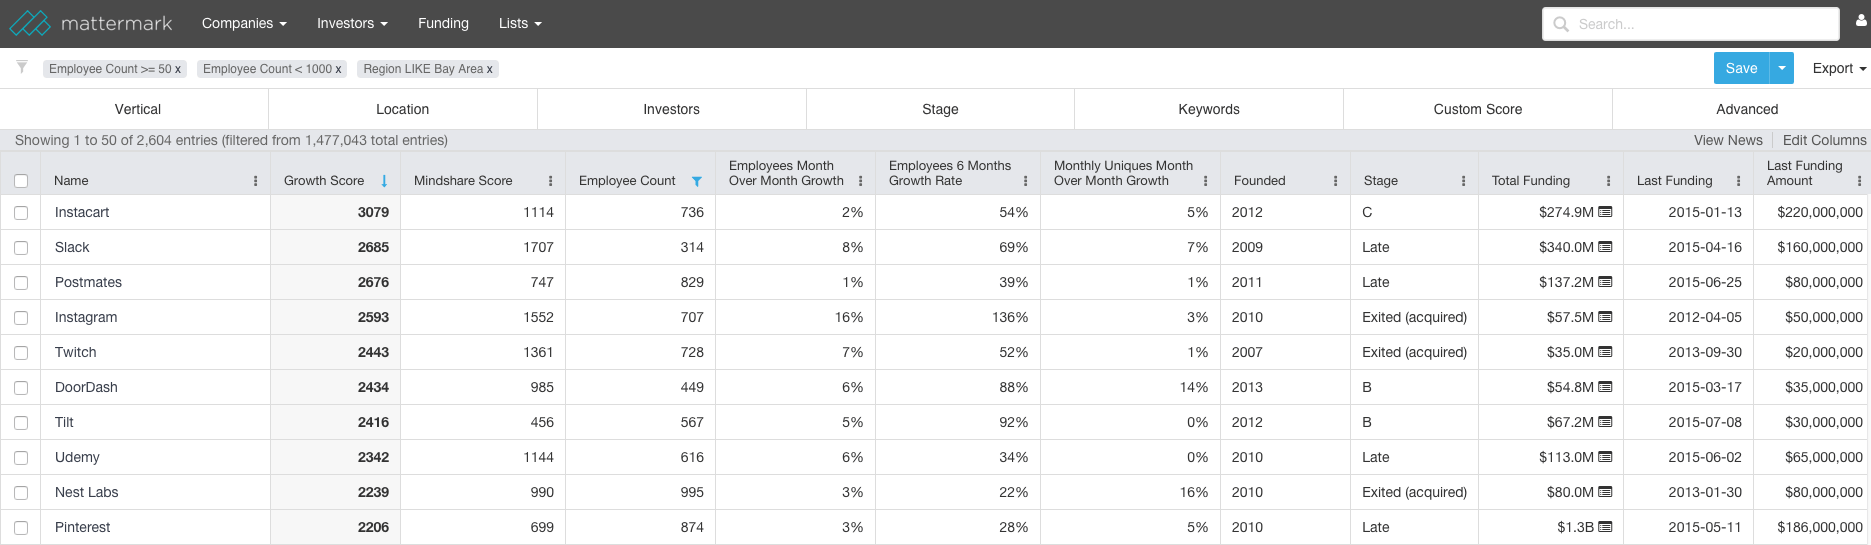Image resolution: width=1871 pixels, height=545 pixels.
Task: Open Funding in top navigation
Action: click(x=443, y=23)
